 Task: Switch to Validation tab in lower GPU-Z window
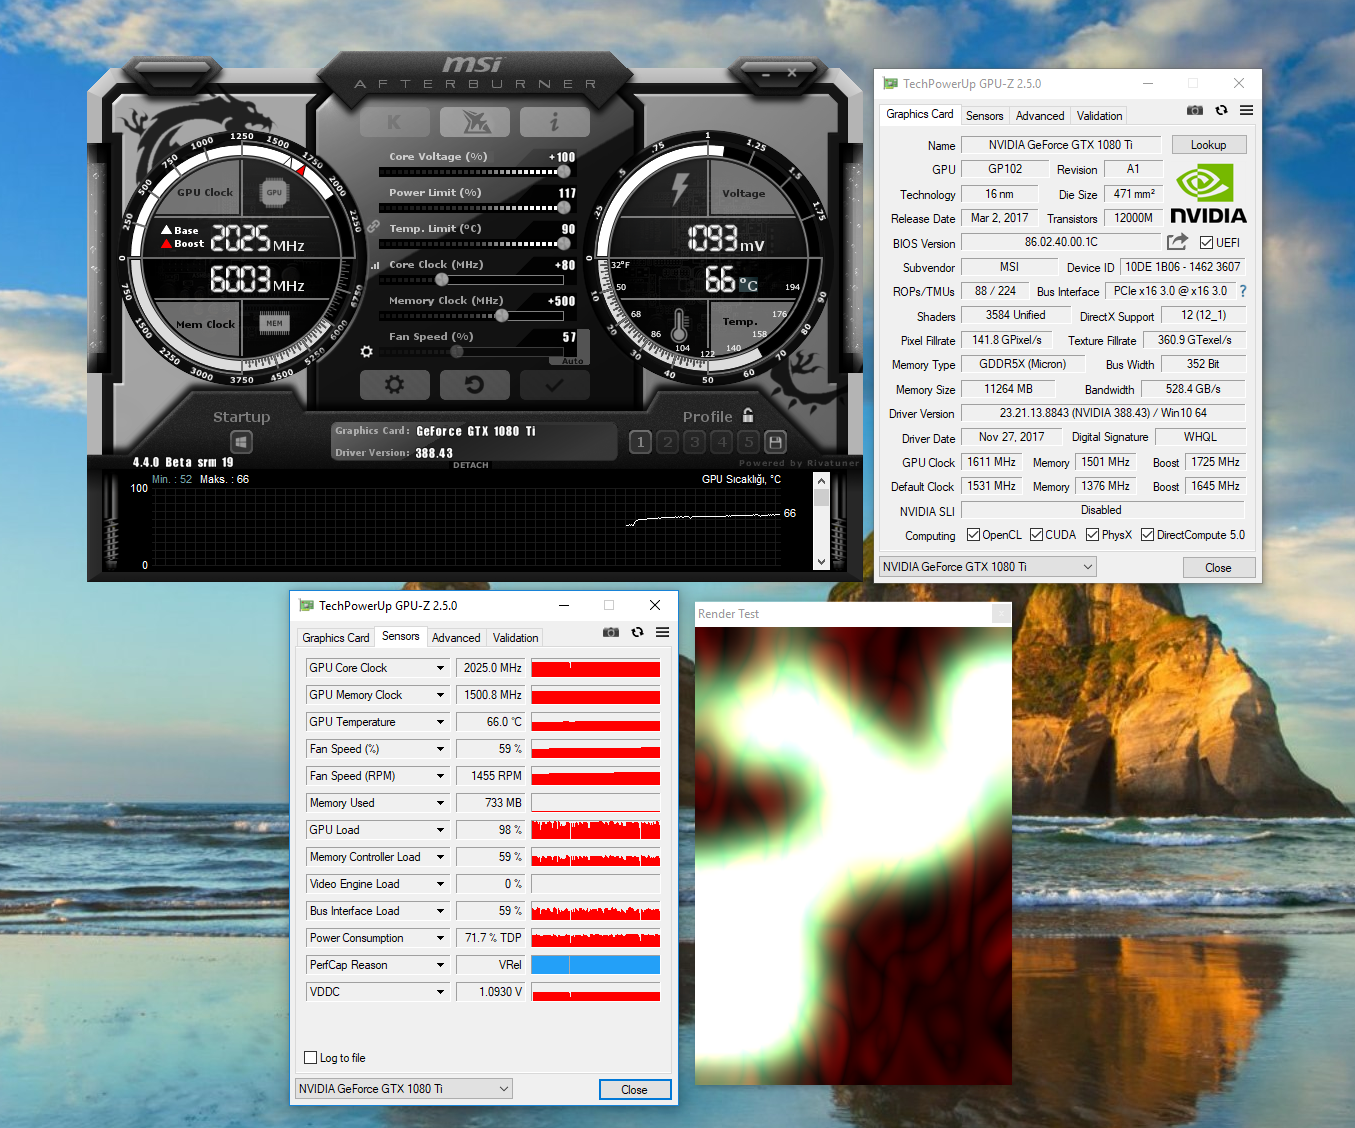click(515, 638)
